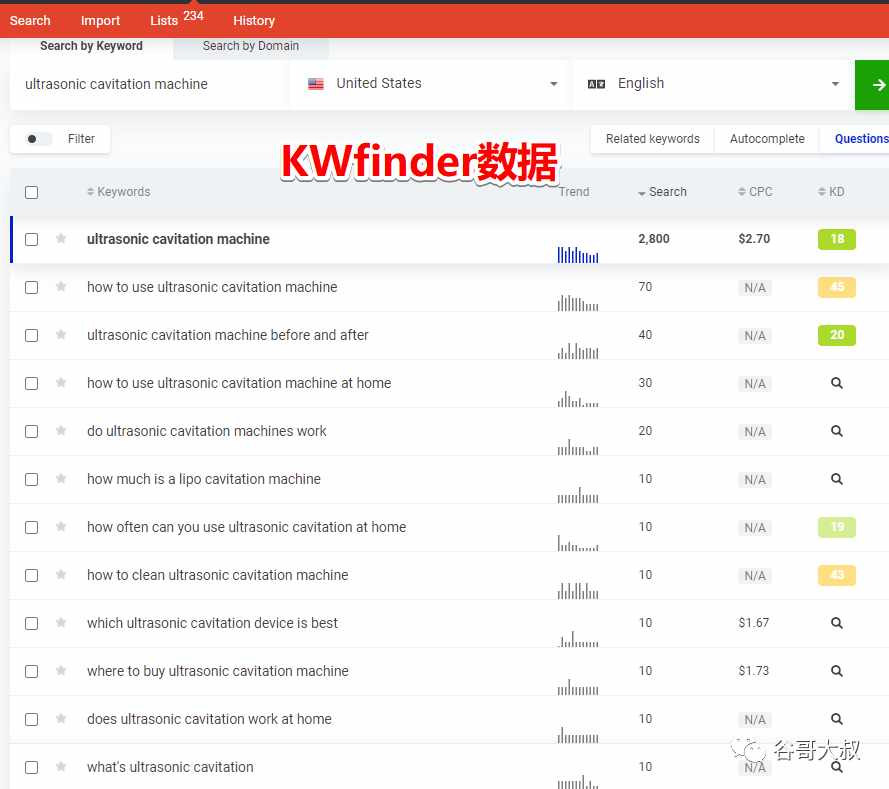
Task: Sort table by Search volume
Action: 662,192
